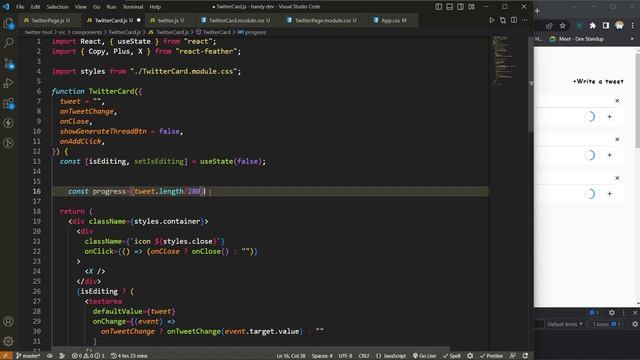Click the Open Changes compare icon

tap(503, 20)
